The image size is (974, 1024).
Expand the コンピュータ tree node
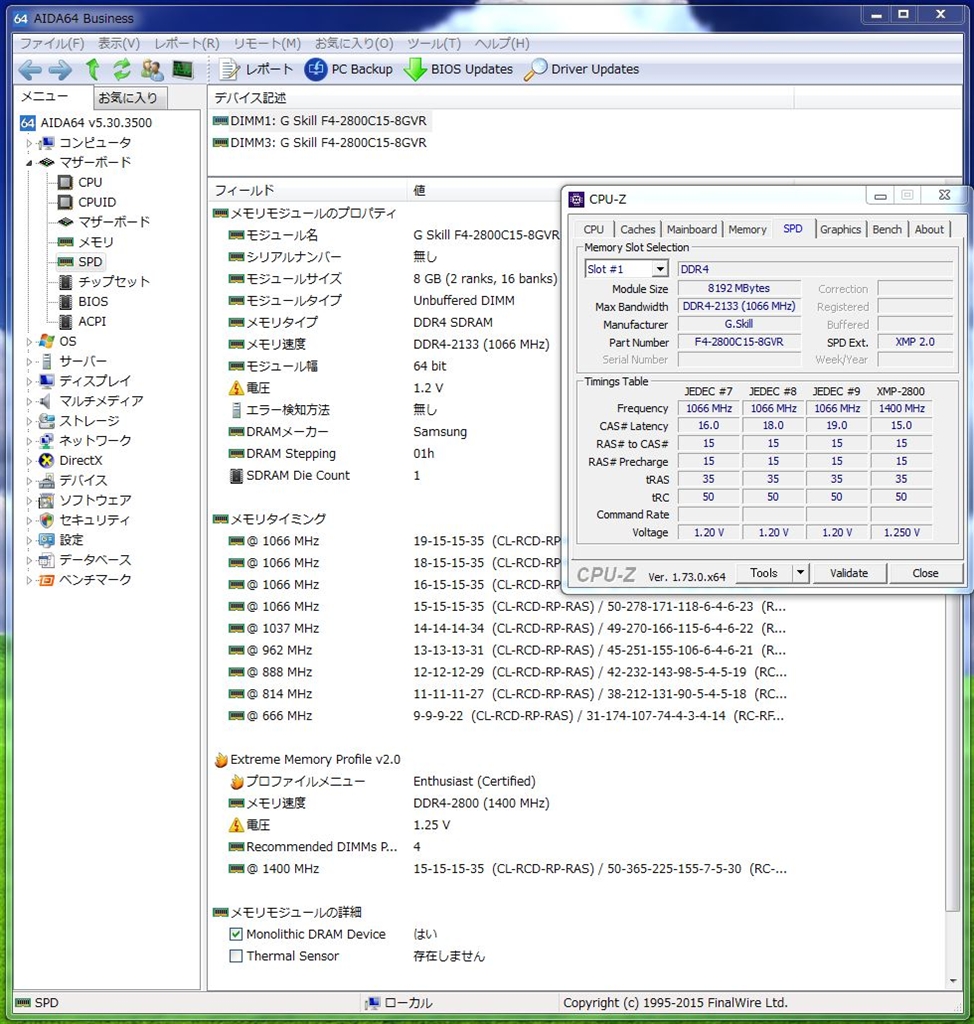(30, 143)
